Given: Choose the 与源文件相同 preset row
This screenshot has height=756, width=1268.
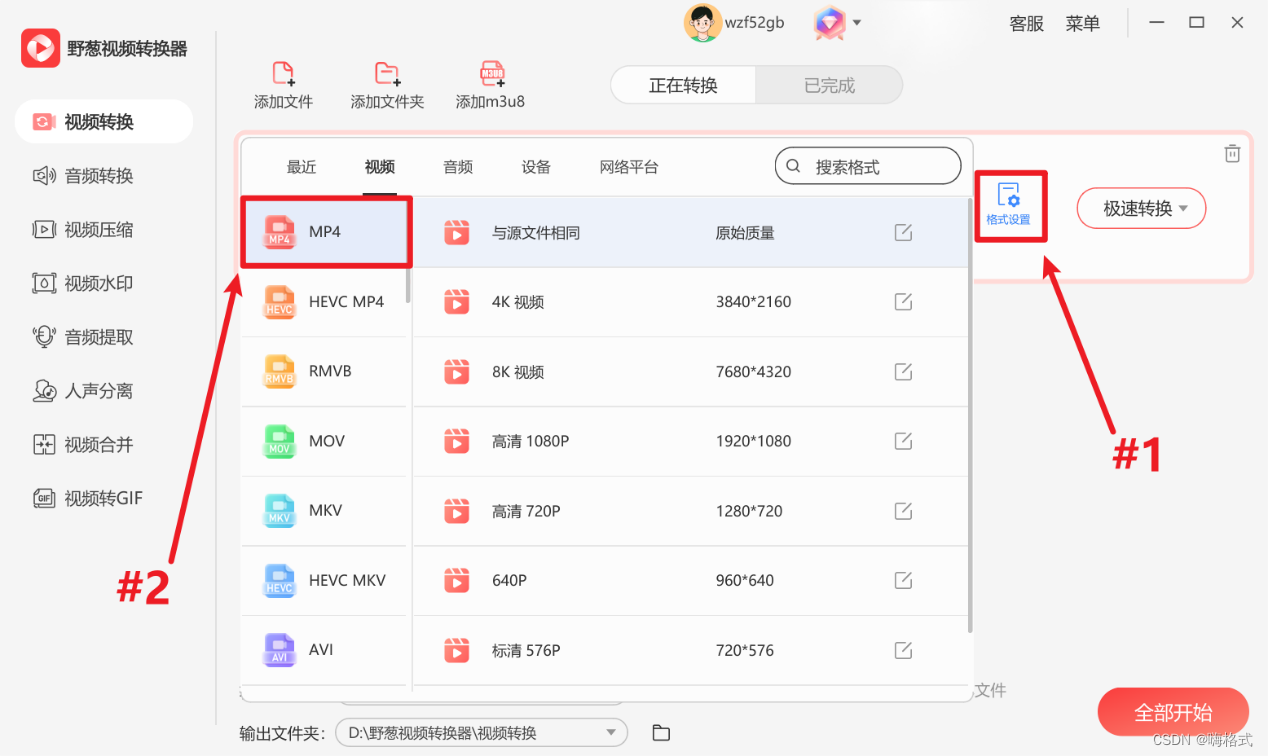Looking at the screenshot, I should click(690, 233).
